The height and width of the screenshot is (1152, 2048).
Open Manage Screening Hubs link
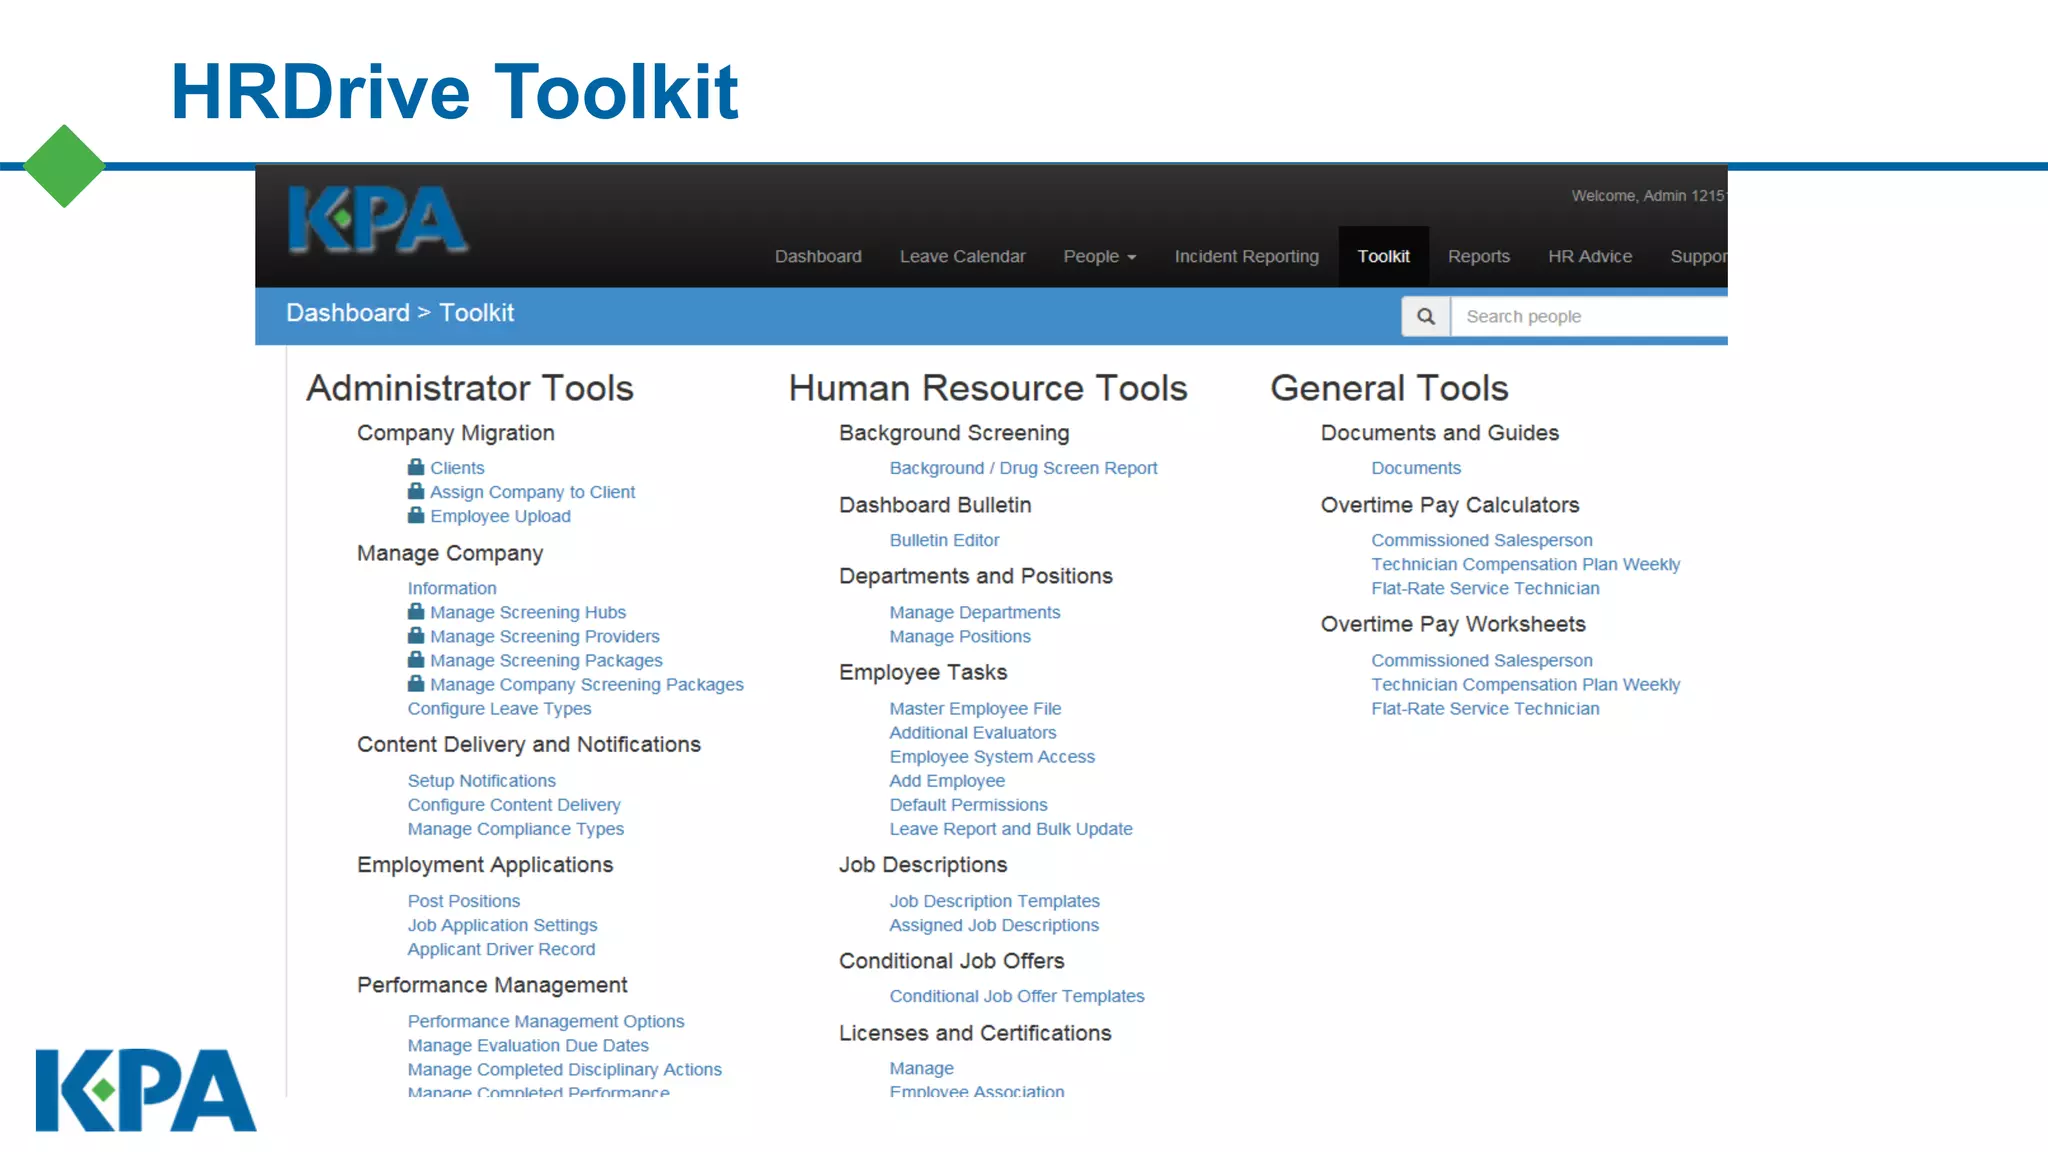click(x=528, y=612)
